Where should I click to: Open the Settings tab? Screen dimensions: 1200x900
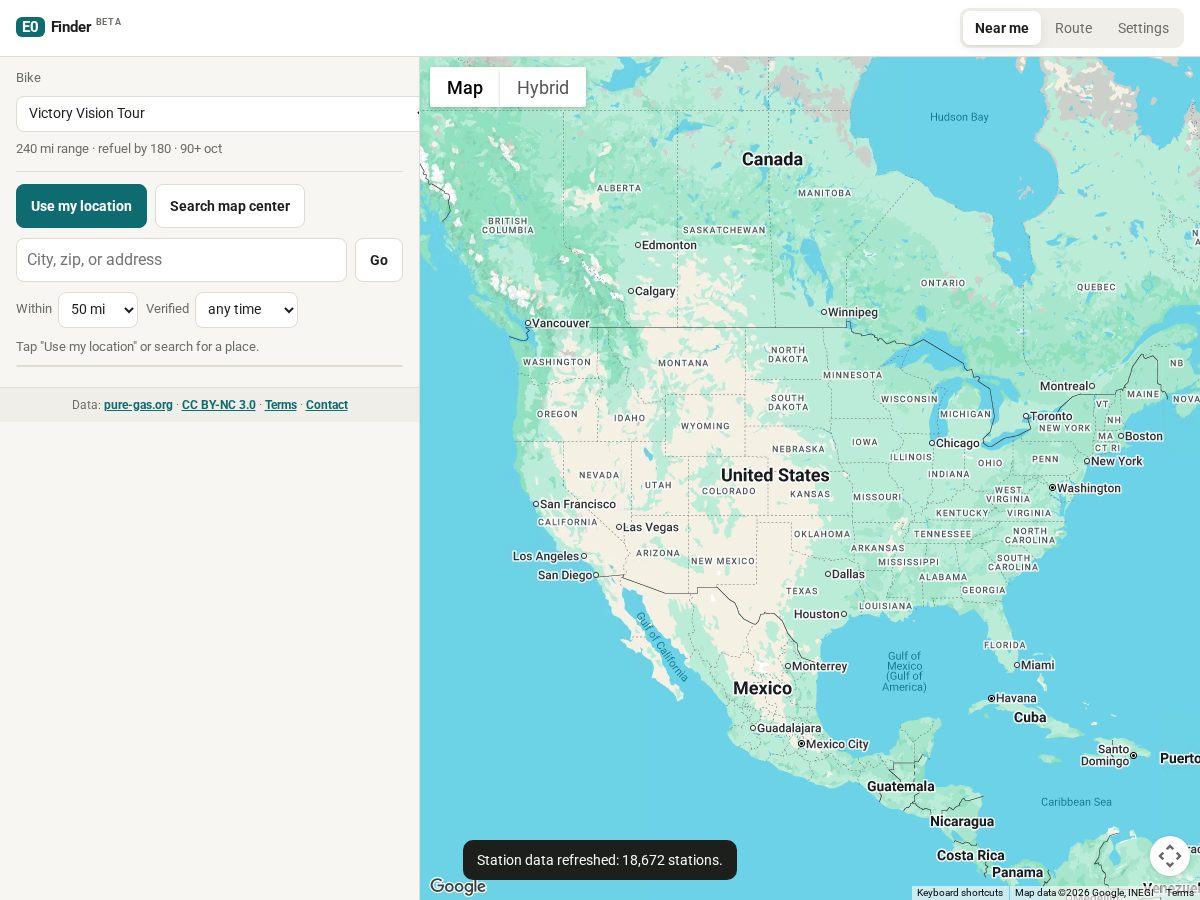click(1143, 28)
